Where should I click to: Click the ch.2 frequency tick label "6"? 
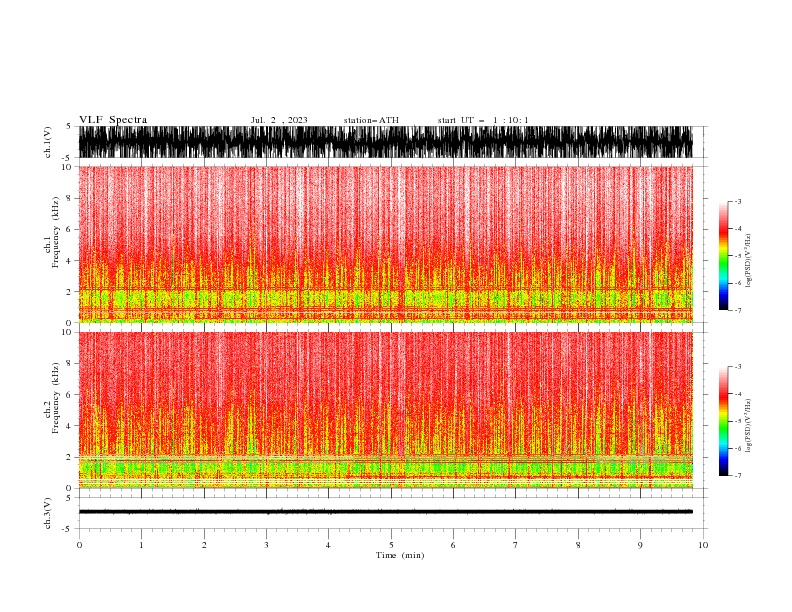[69, 394]
